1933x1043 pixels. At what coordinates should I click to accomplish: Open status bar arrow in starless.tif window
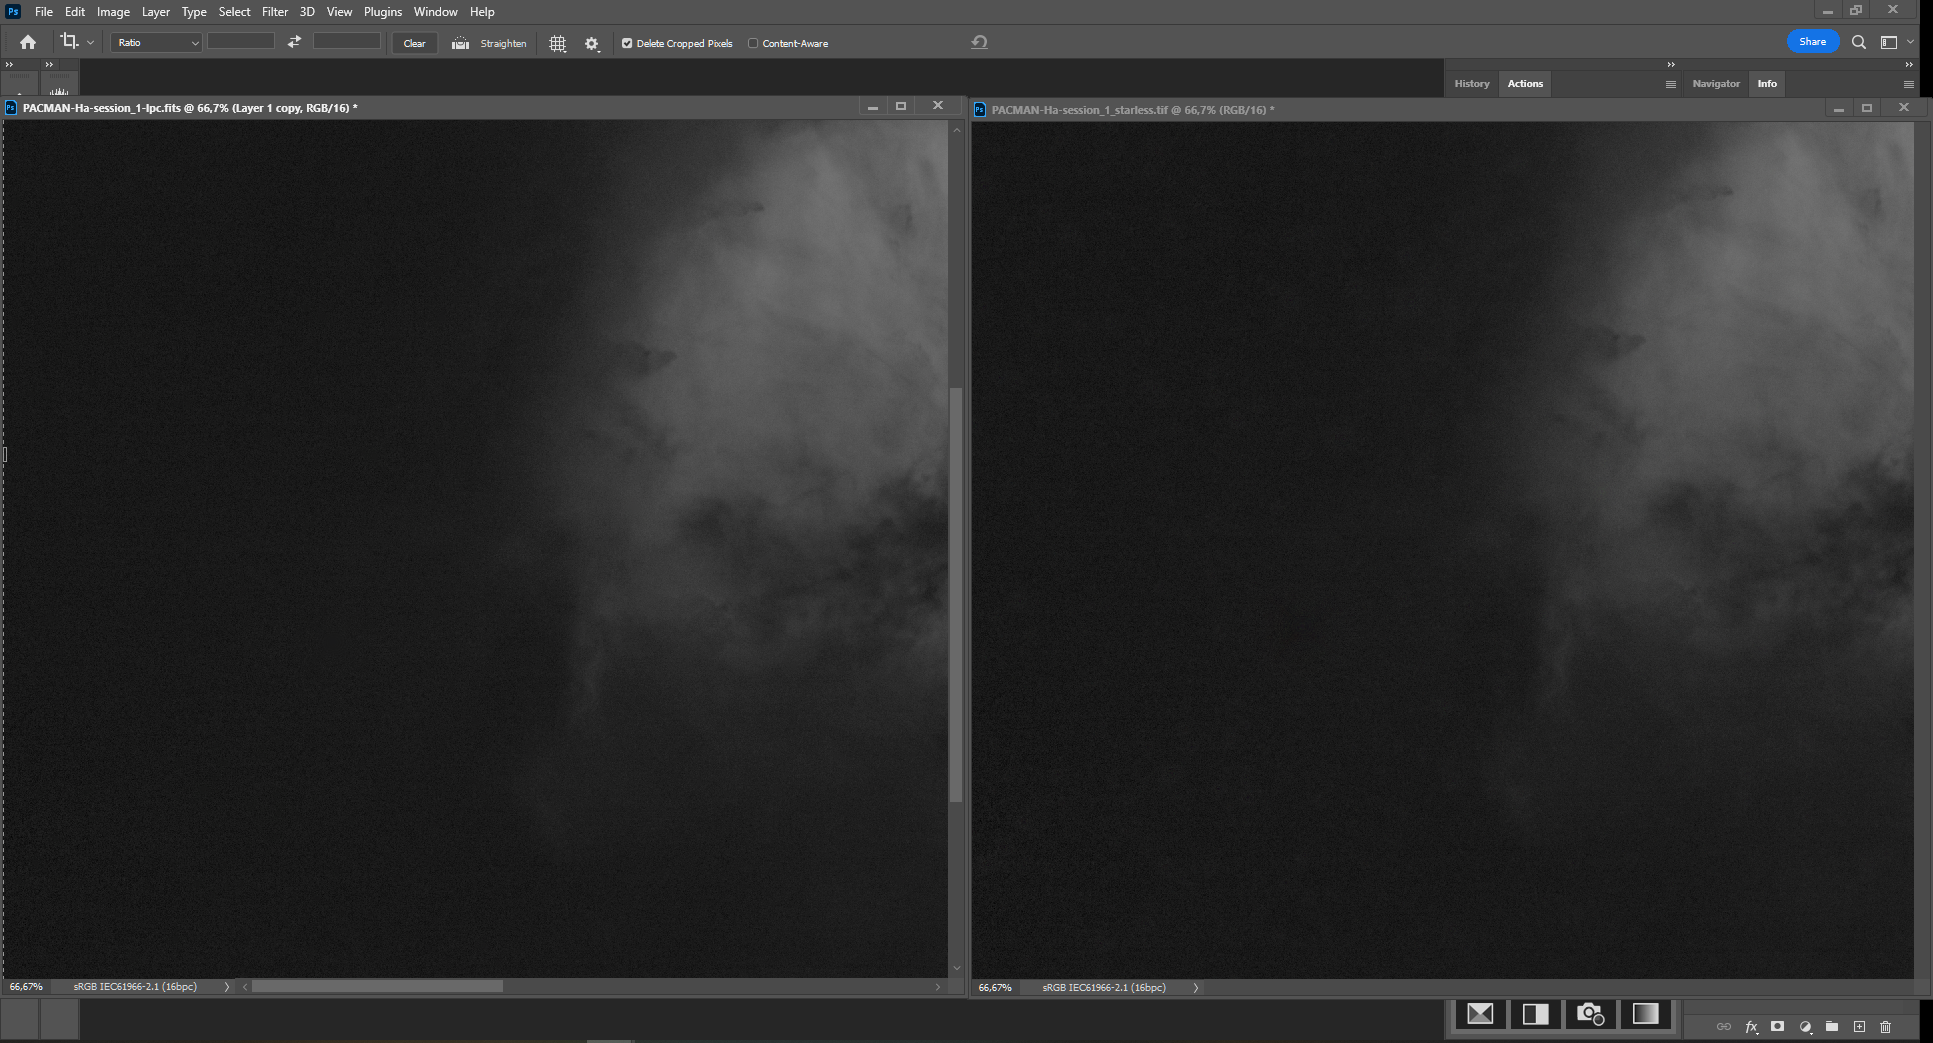(x=1195, y=987)
